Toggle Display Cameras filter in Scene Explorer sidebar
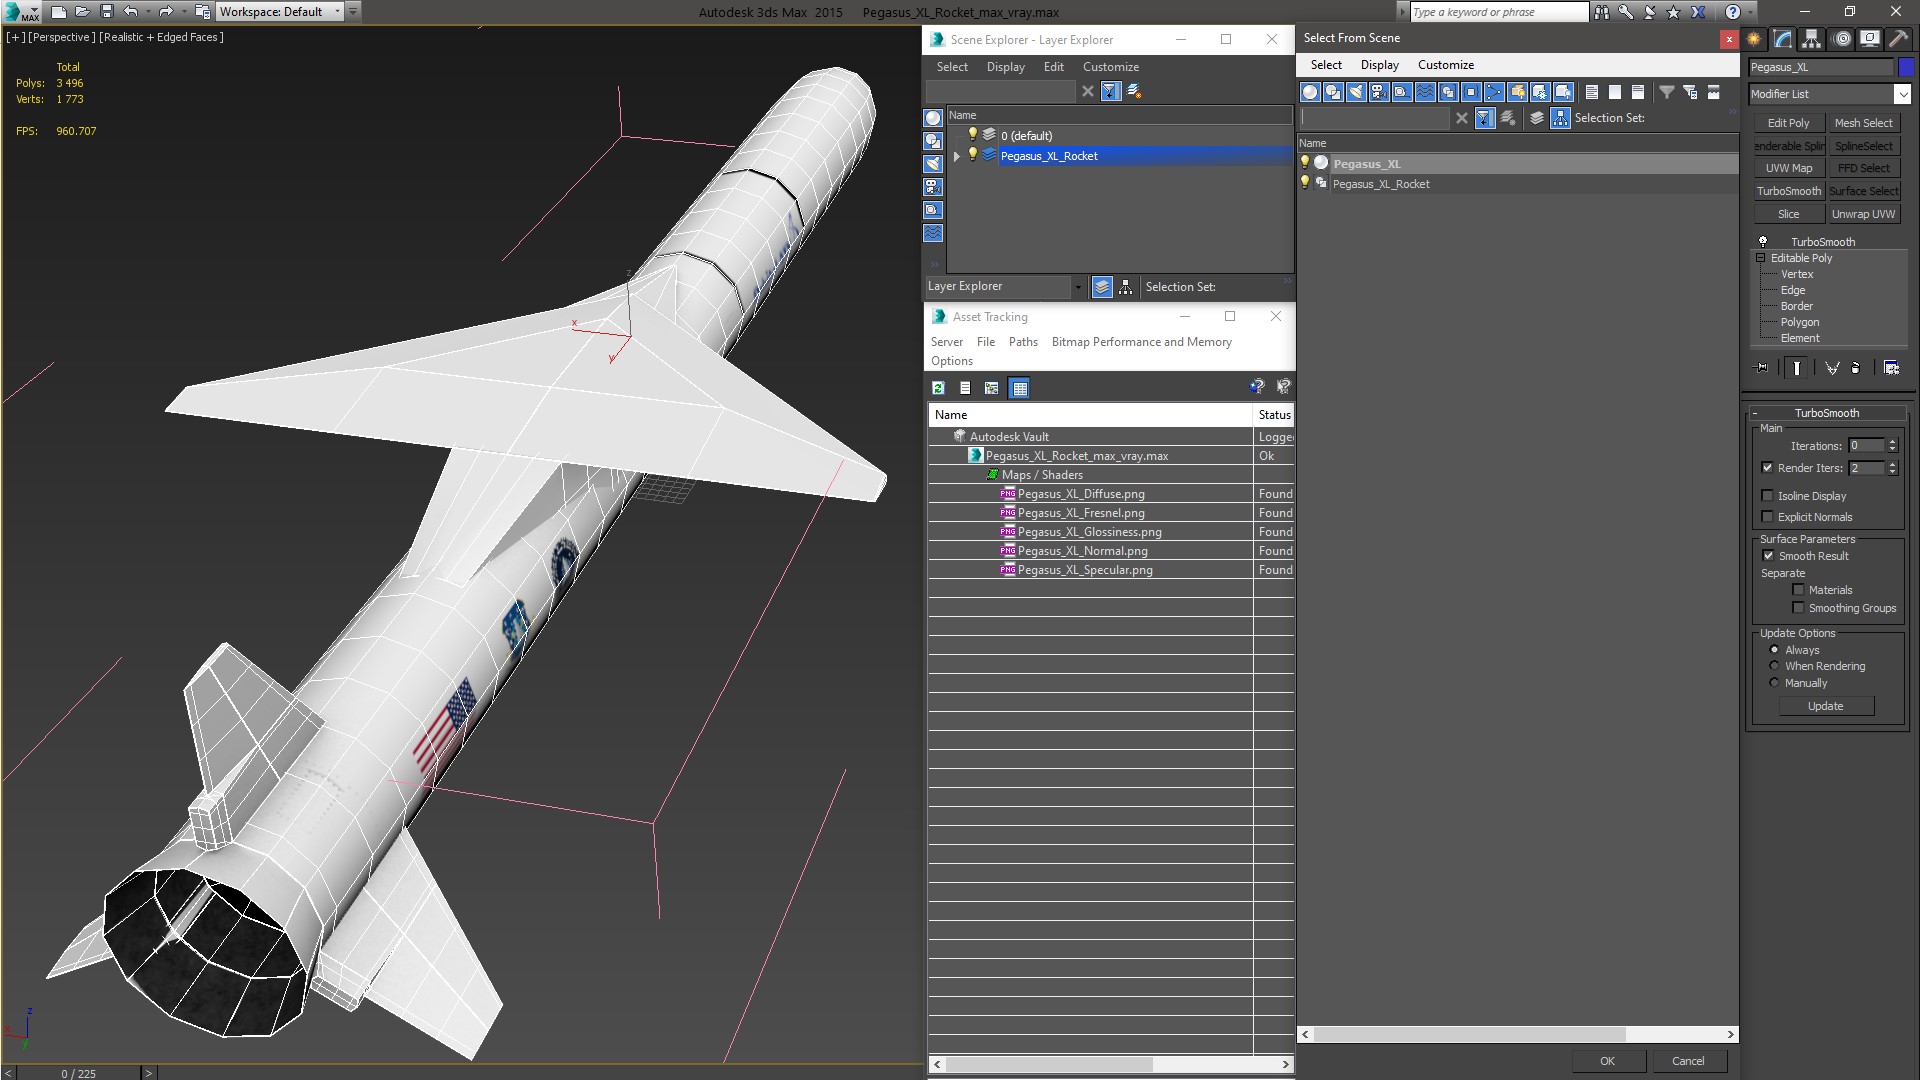 933,187
